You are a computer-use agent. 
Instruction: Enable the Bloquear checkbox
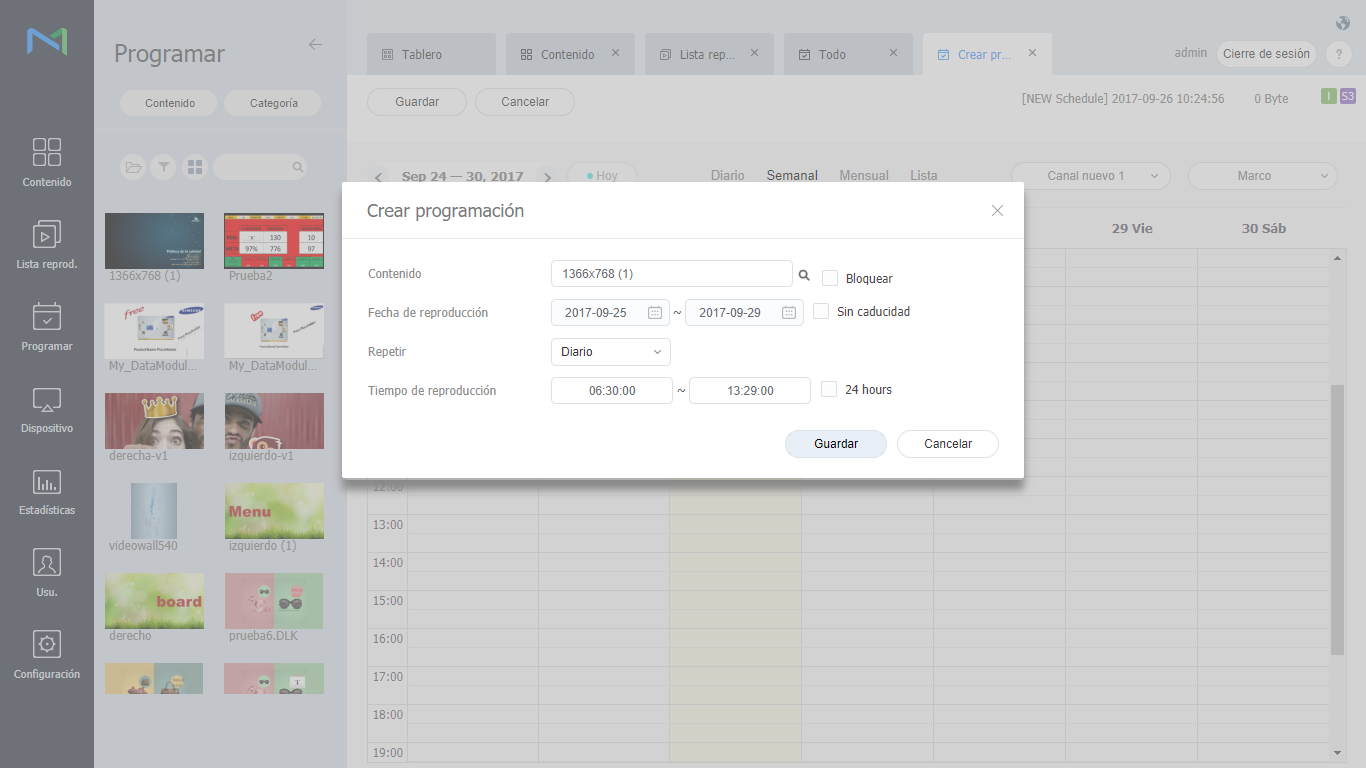(x=830, y=278)
